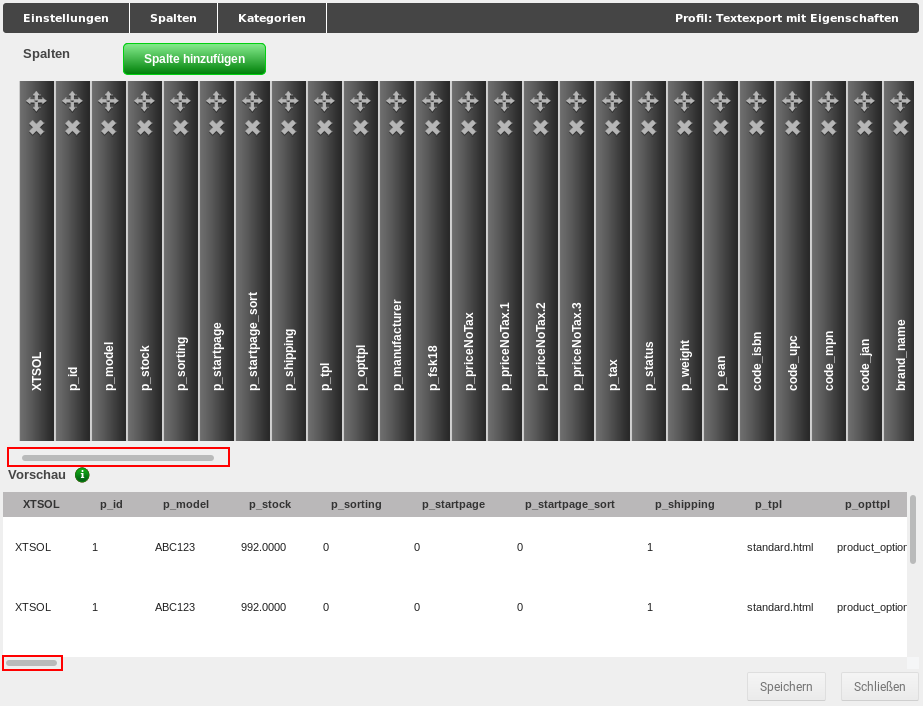This screenshot has width=923, height=706.
Task: Remove the p_ean column using its X icon
Action: click(720, 127)
